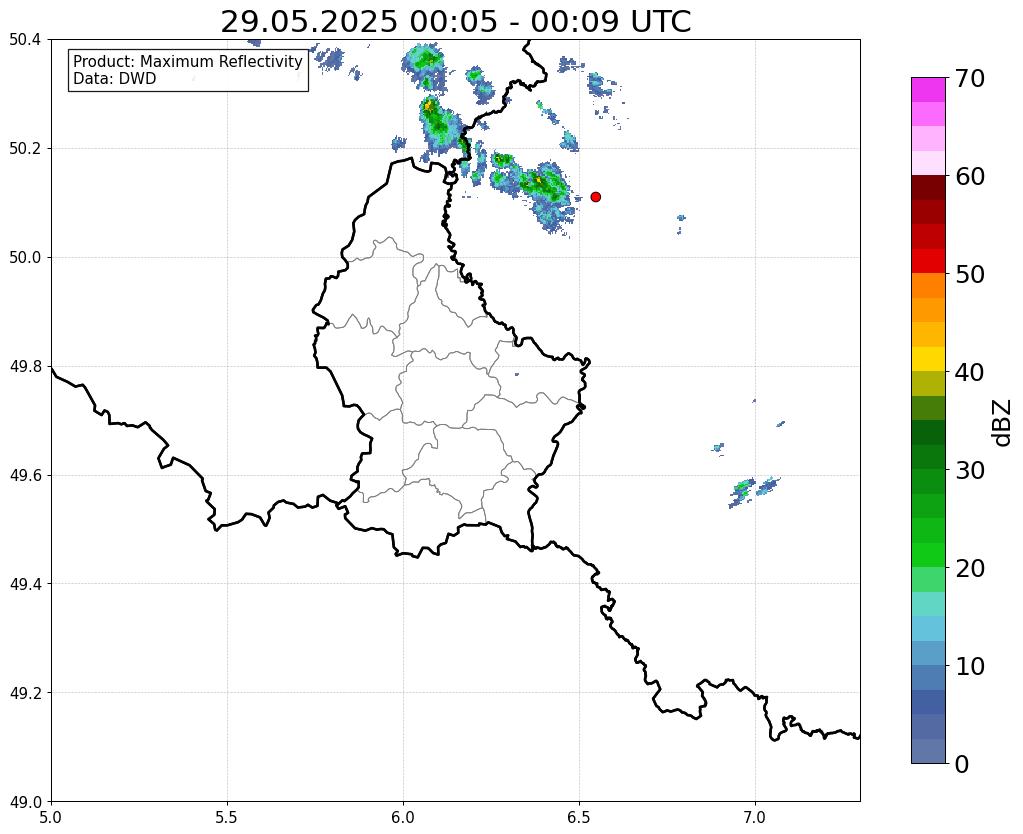Click latitude axis label 49.8
The height and width of the screenshot is (834, 1023).
pos(25,367)
